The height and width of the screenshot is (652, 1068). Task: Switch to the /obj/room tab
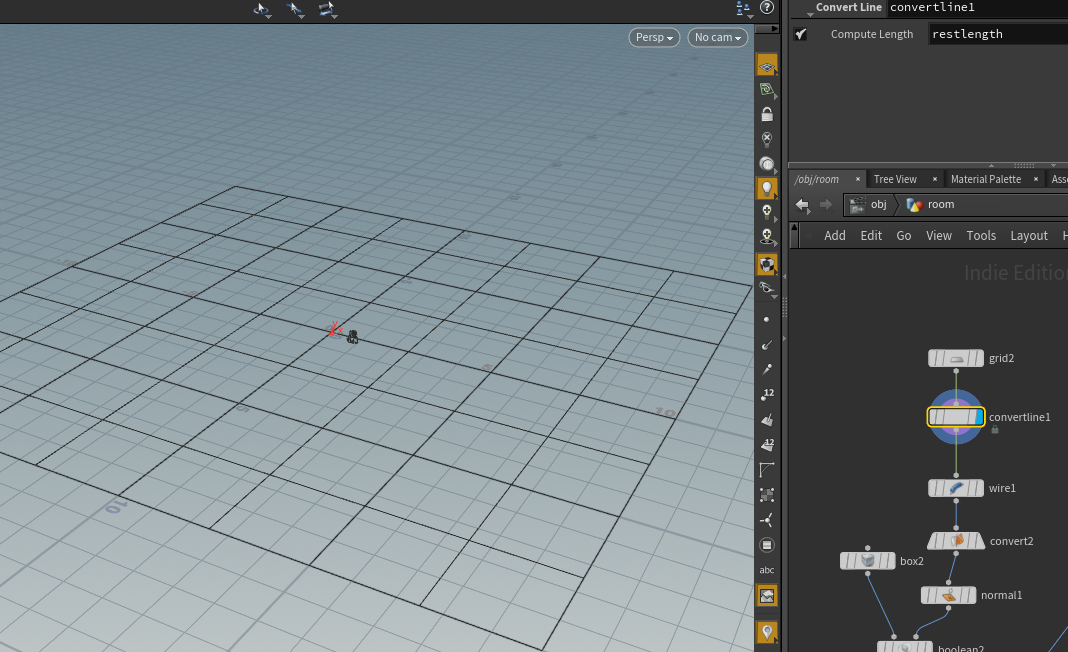tap(817, 179)
